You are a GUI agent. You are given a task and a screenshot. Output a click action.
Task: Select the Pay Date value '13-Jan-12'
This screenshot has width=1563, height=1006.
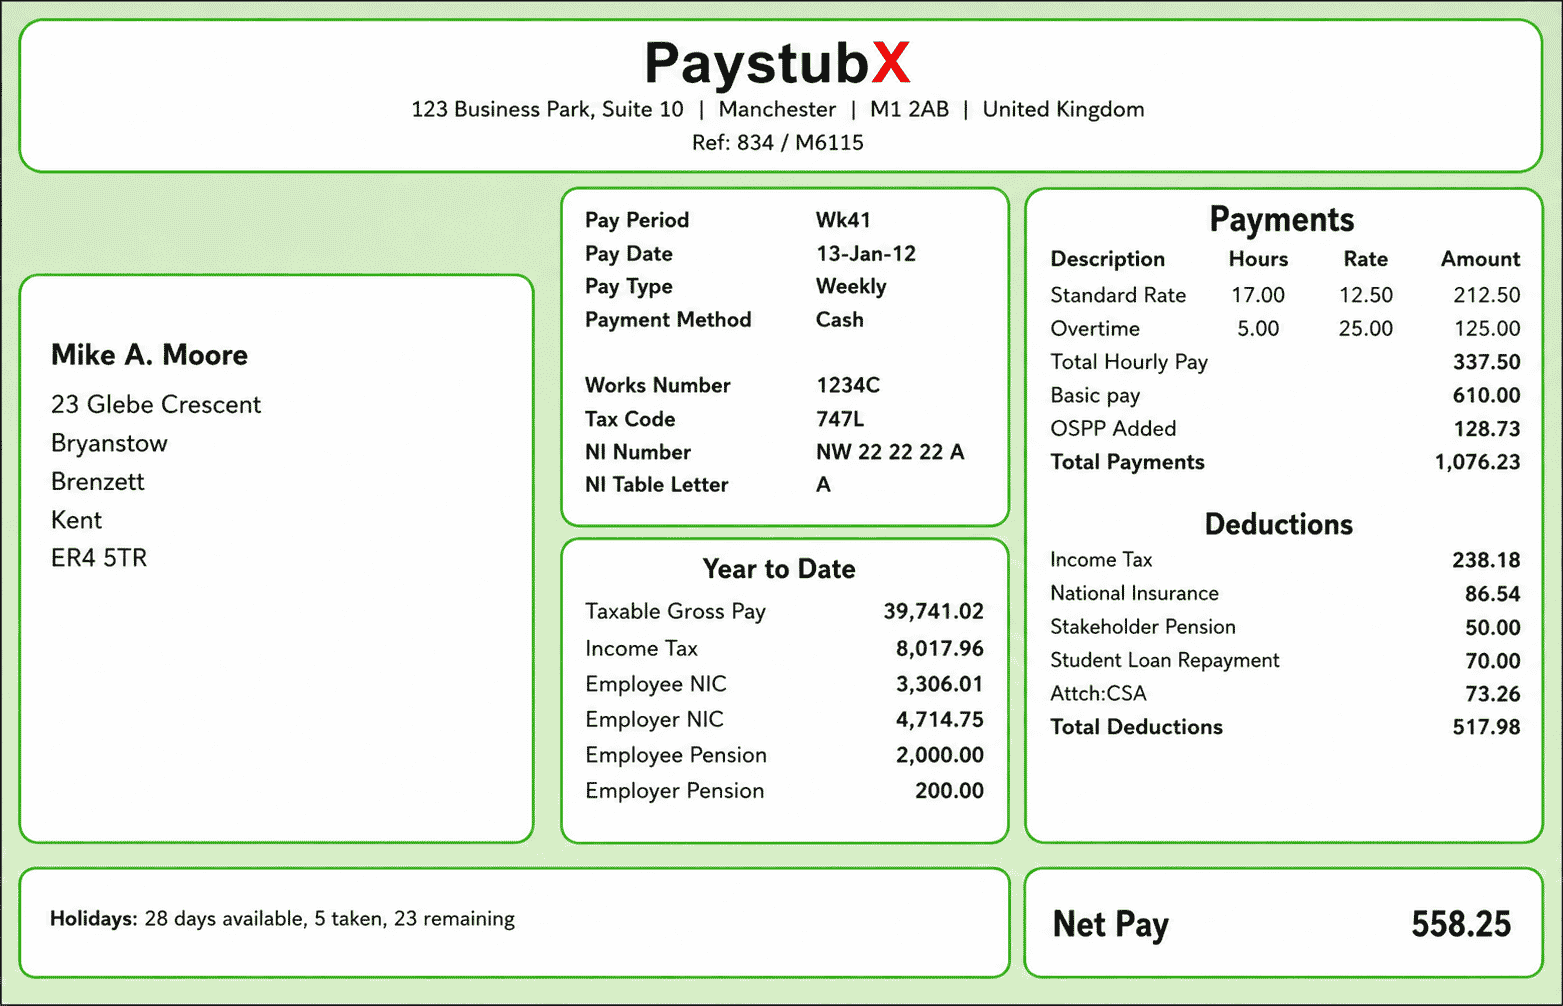click(865, 253)
